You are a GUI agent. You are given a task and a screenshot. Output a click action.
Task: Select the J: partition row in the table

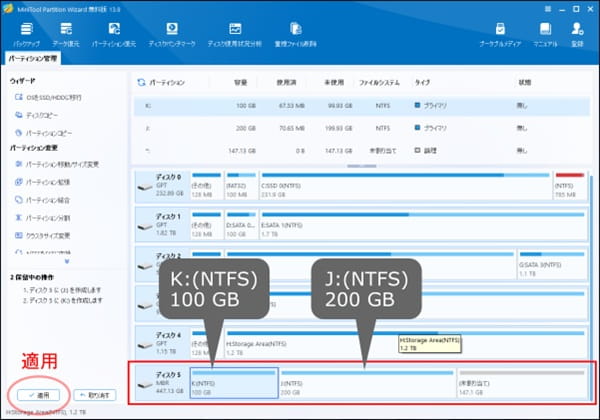tap(362, 128)
